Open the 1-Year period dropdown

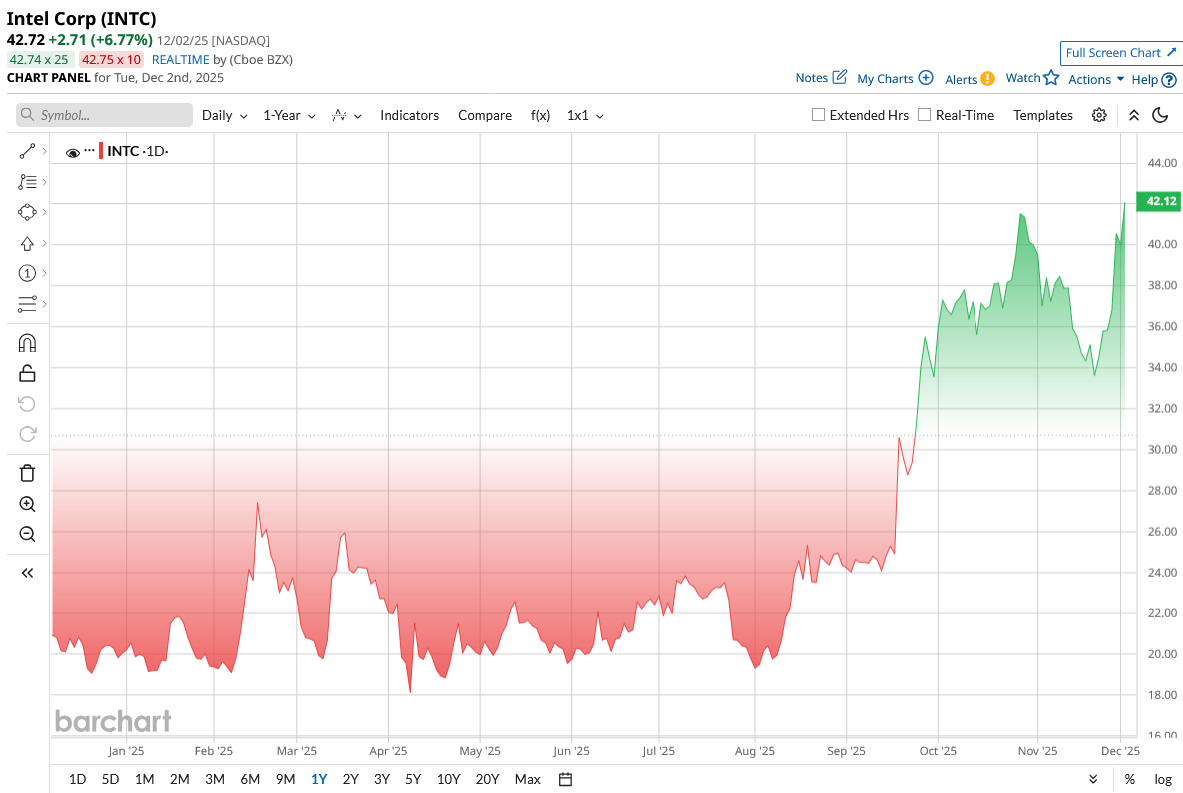289,115
